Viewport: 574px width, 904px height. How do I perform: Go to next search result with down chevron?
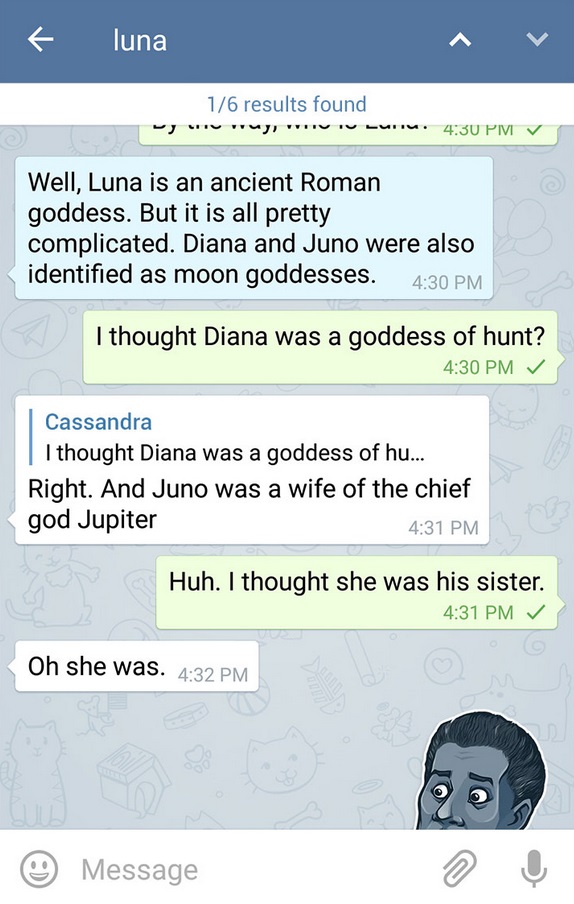[537, 39]
